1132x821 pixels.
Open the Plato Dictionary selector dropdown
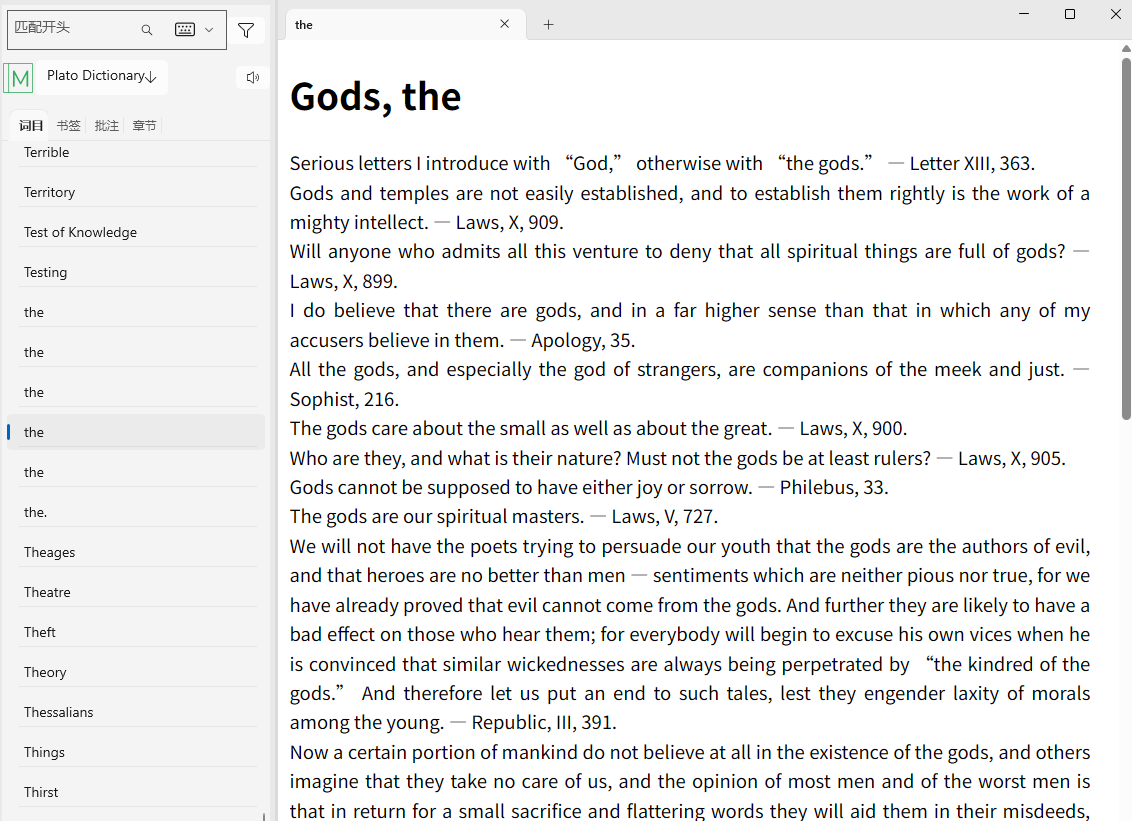(100, 75)
